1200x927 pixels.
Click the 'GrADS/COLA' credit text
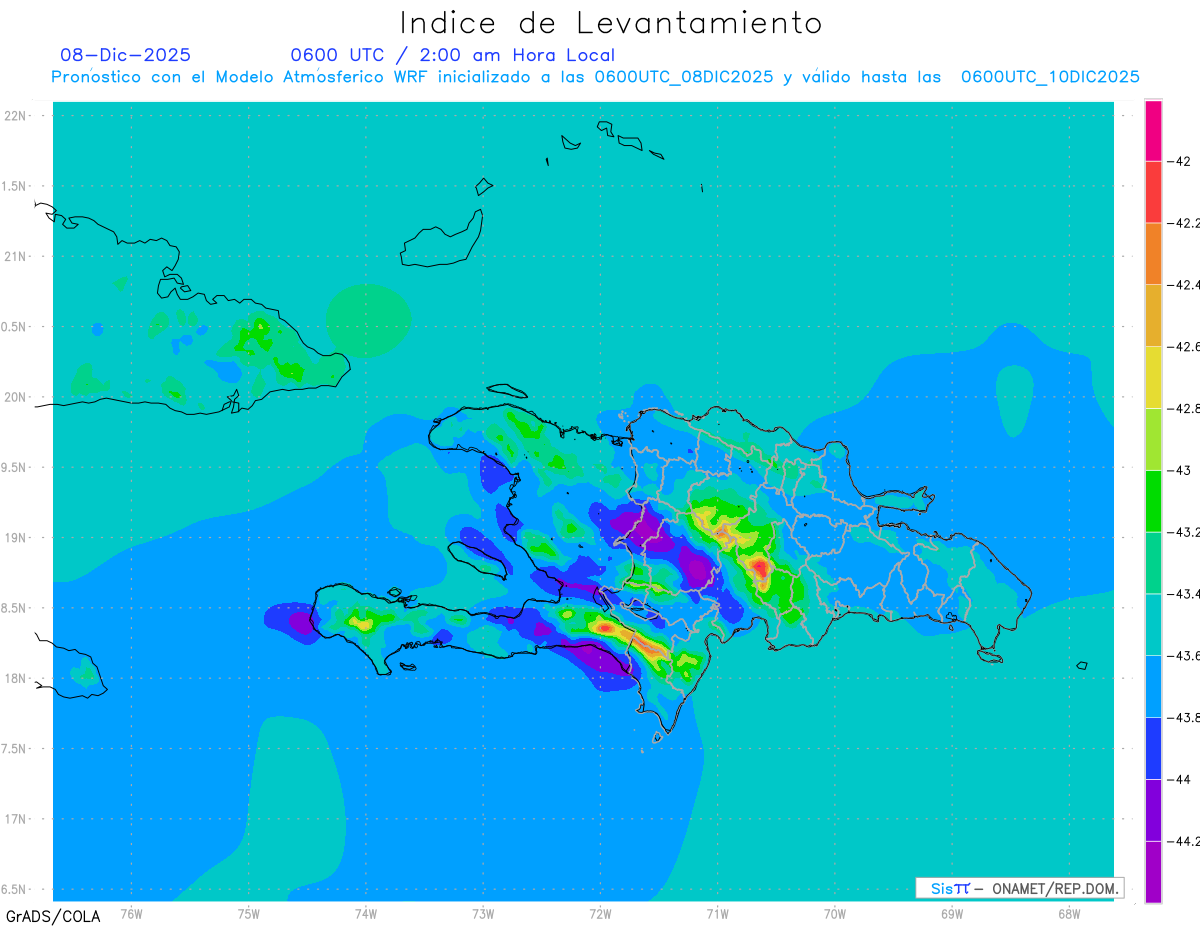click(53, 916)
